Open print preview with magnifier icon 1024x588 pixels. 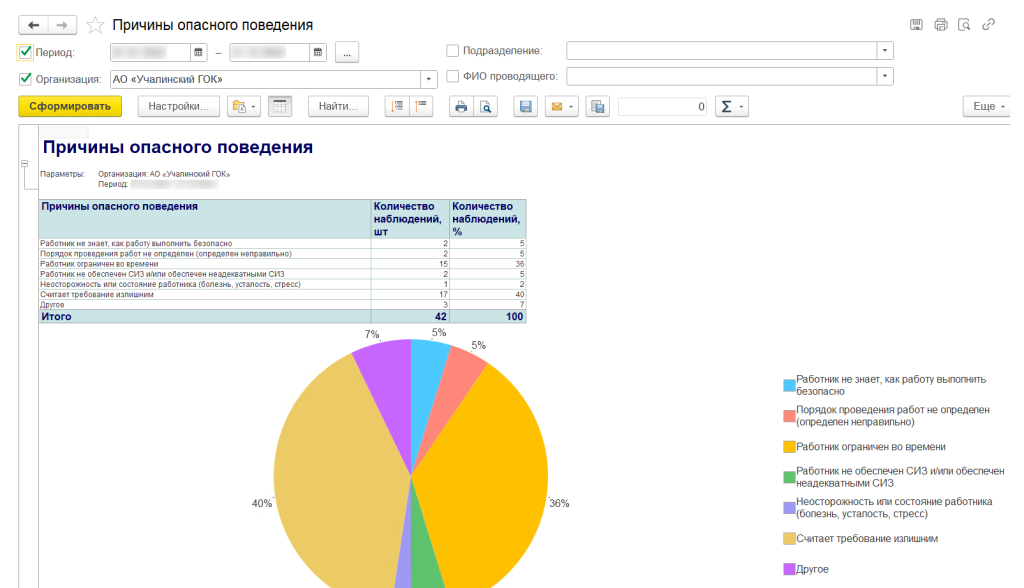485,107
